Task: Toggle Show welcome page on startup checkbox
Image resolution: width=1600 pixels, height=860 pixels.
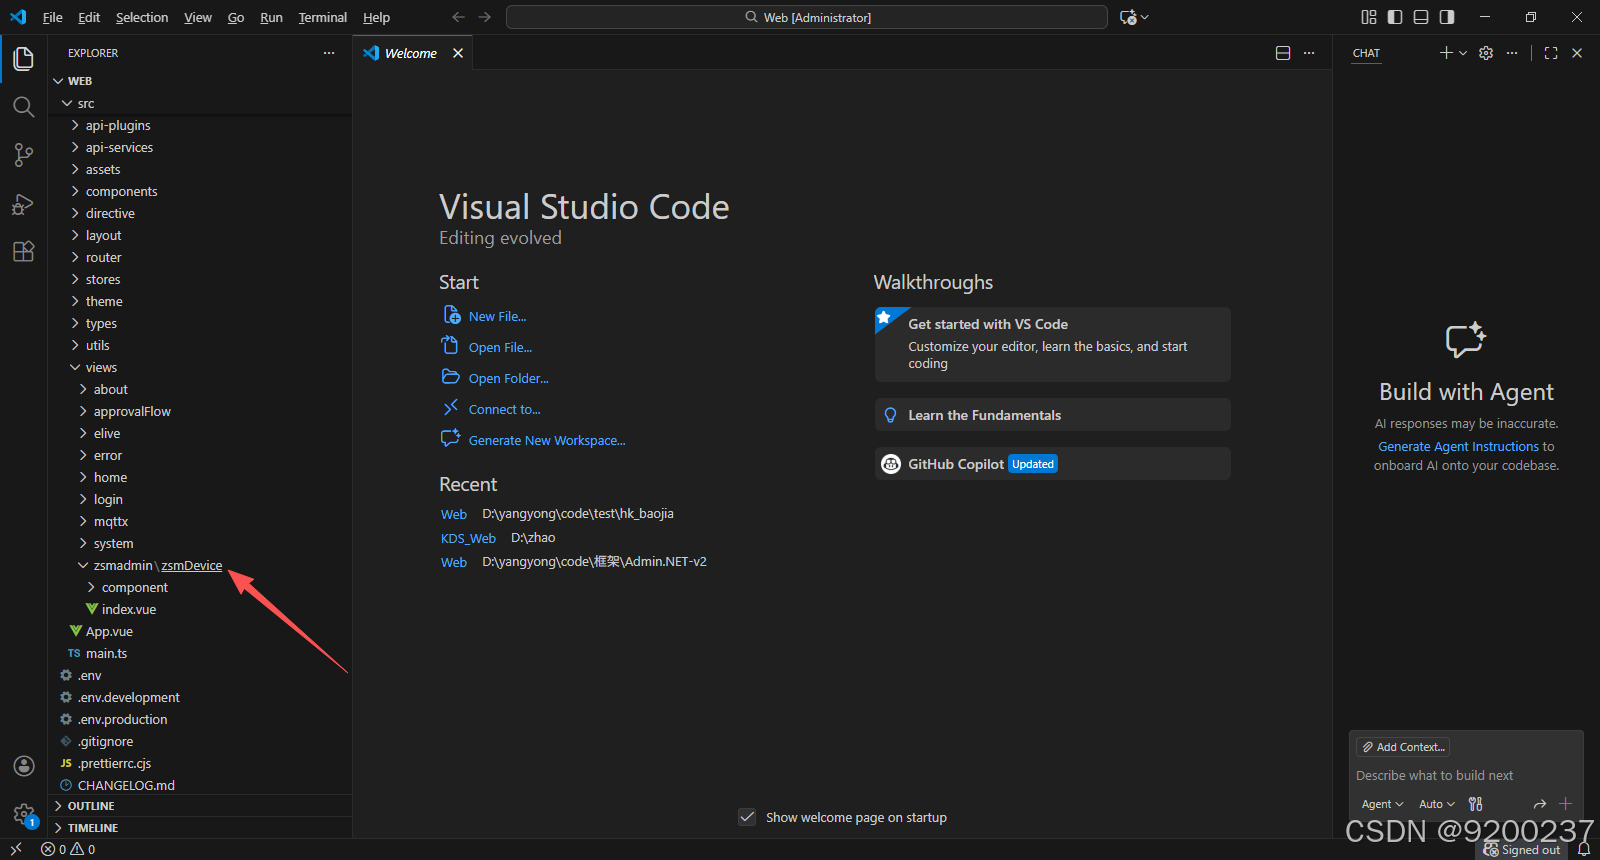Action: tap(747, 817)
